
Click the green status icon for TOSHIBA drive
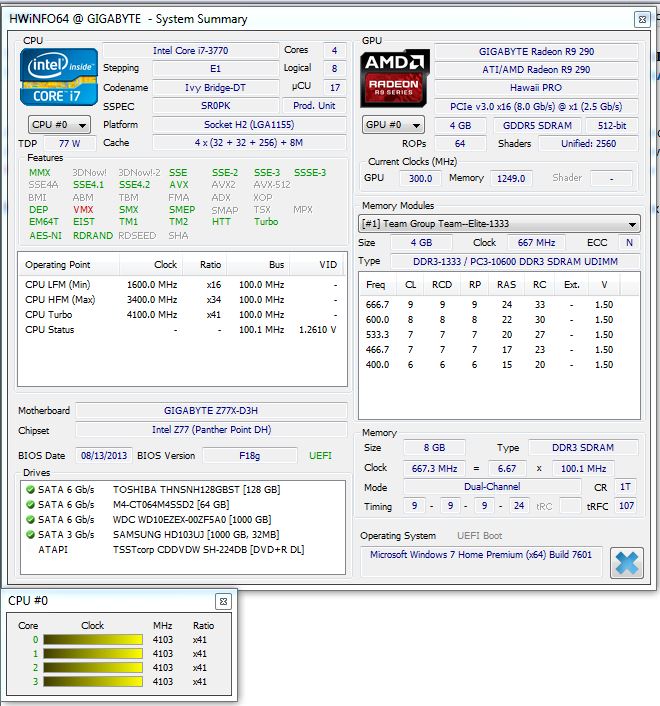click(31, 489)
